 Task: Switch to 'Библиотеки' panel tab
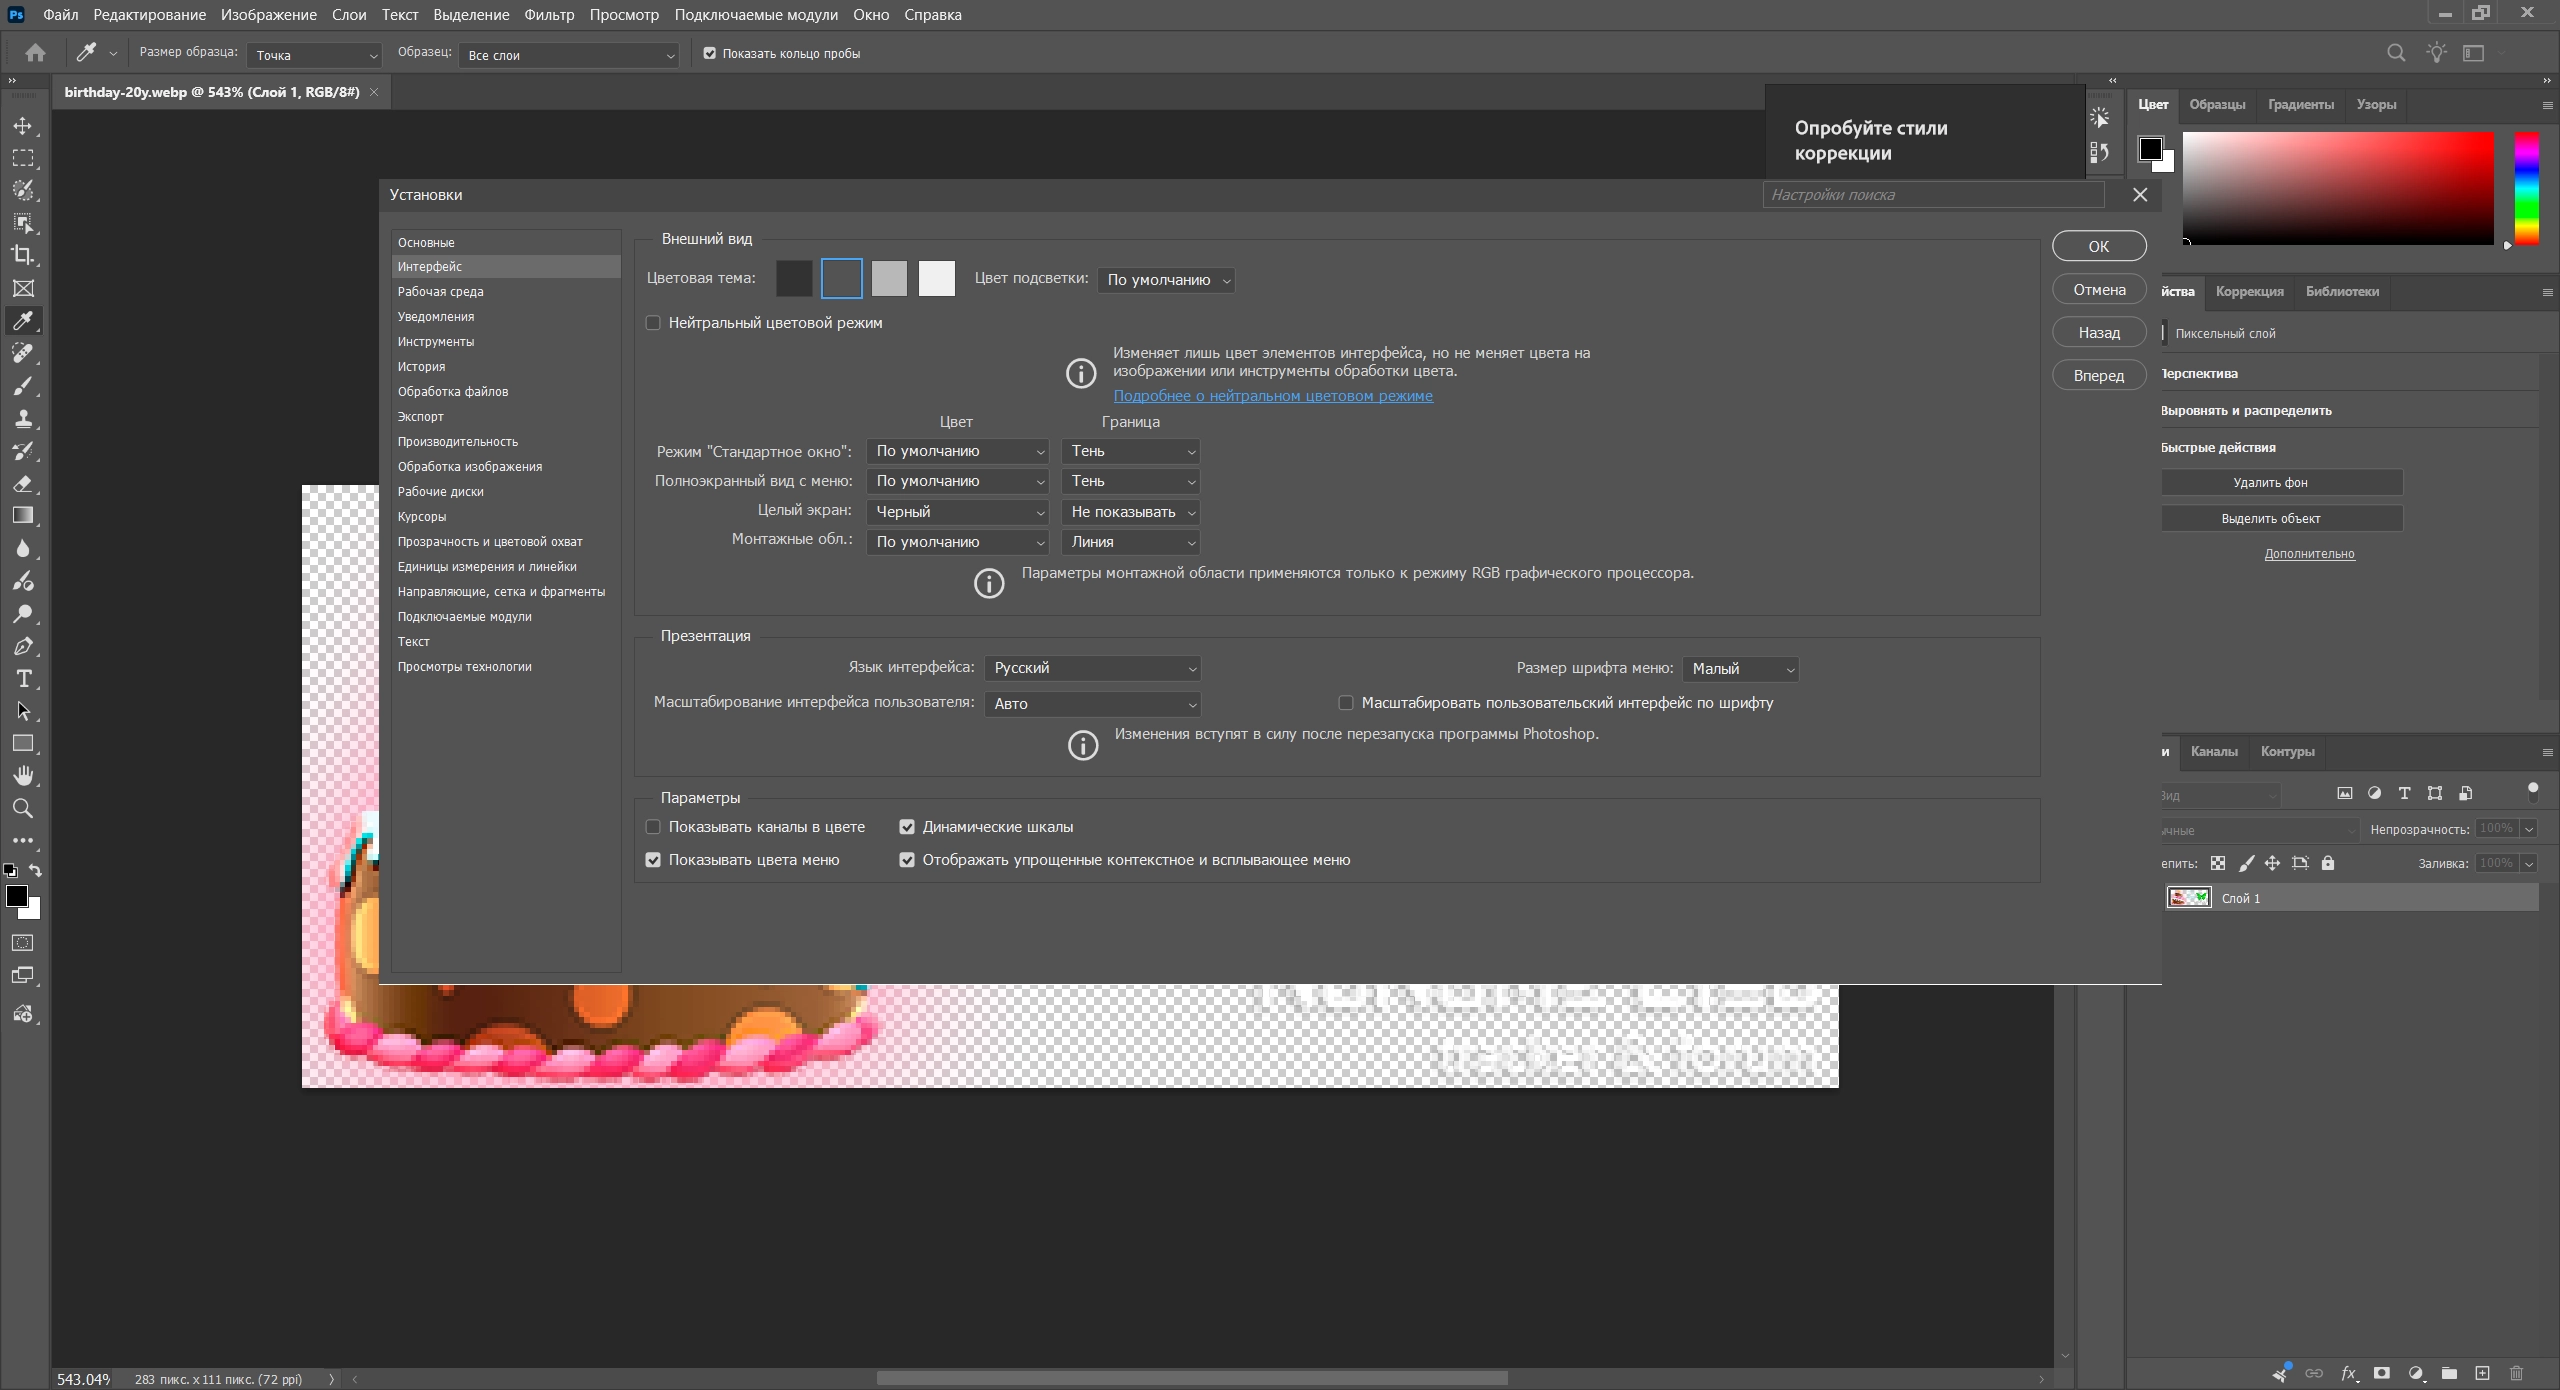2342,291
